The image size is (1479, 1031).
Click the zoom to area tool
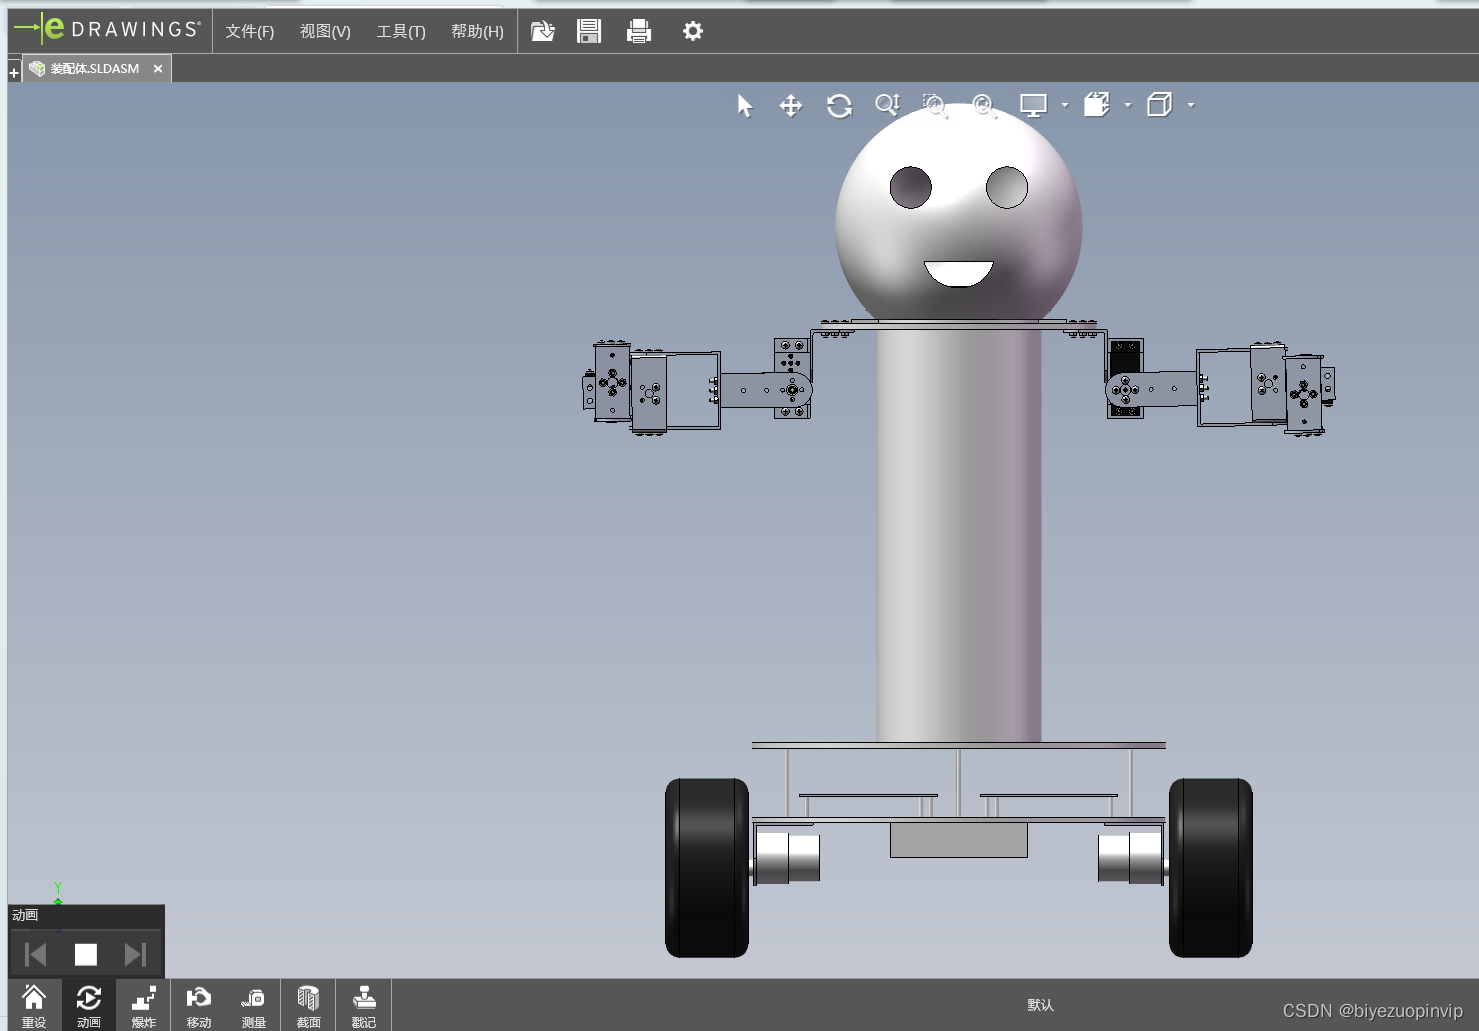(x=935, y=106)
